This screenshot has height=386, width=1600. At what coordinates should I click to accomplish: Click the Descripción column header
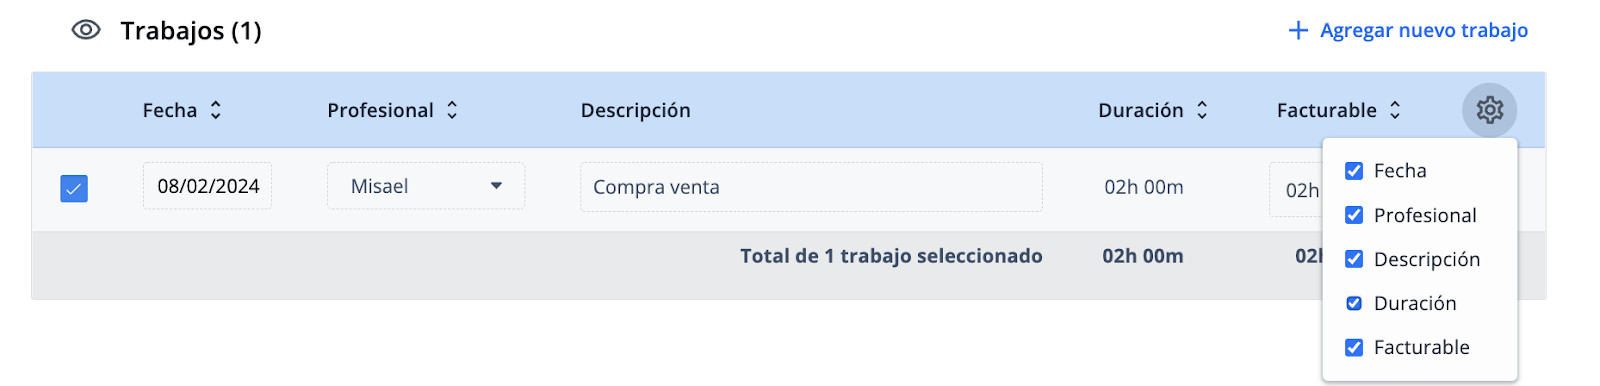point(636,110)
